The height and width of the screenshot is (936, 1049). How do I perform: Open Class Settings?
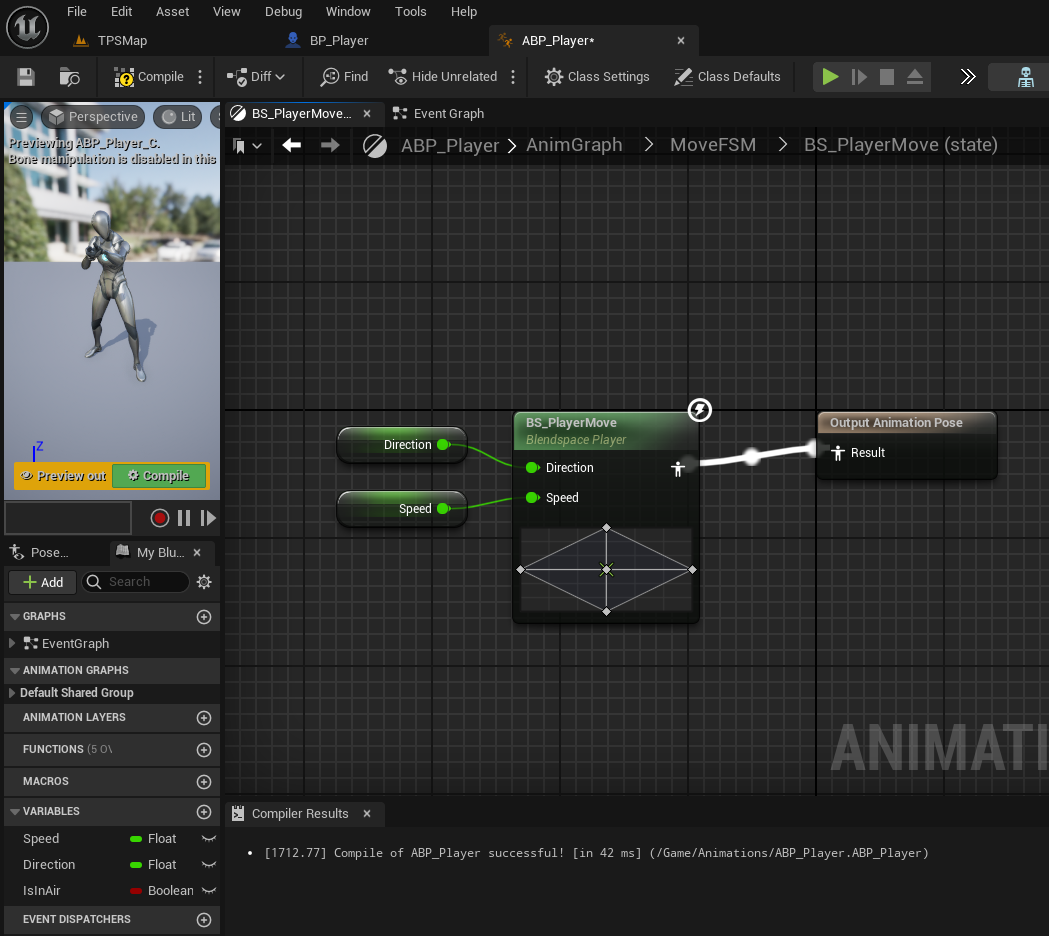[597, 77]
